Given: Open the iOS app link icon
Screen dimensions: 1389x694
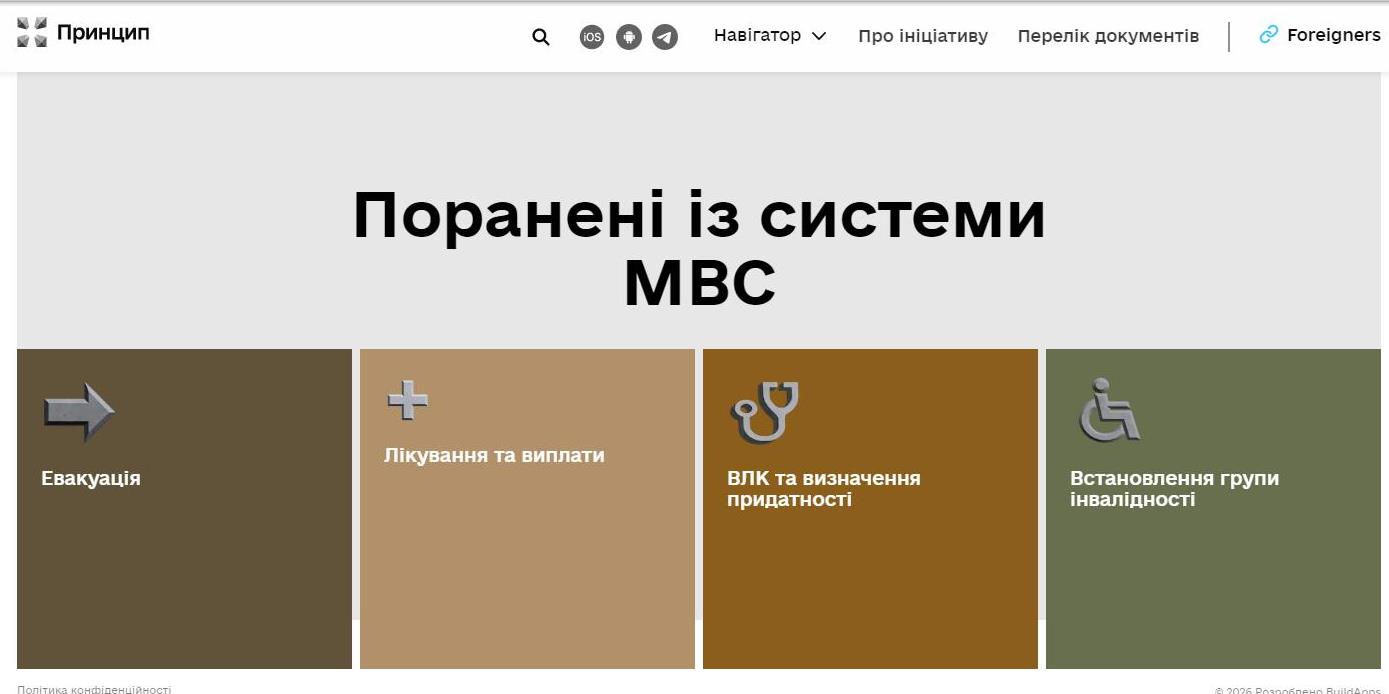Looking at the screenshot, I should [x=592, y=37].
